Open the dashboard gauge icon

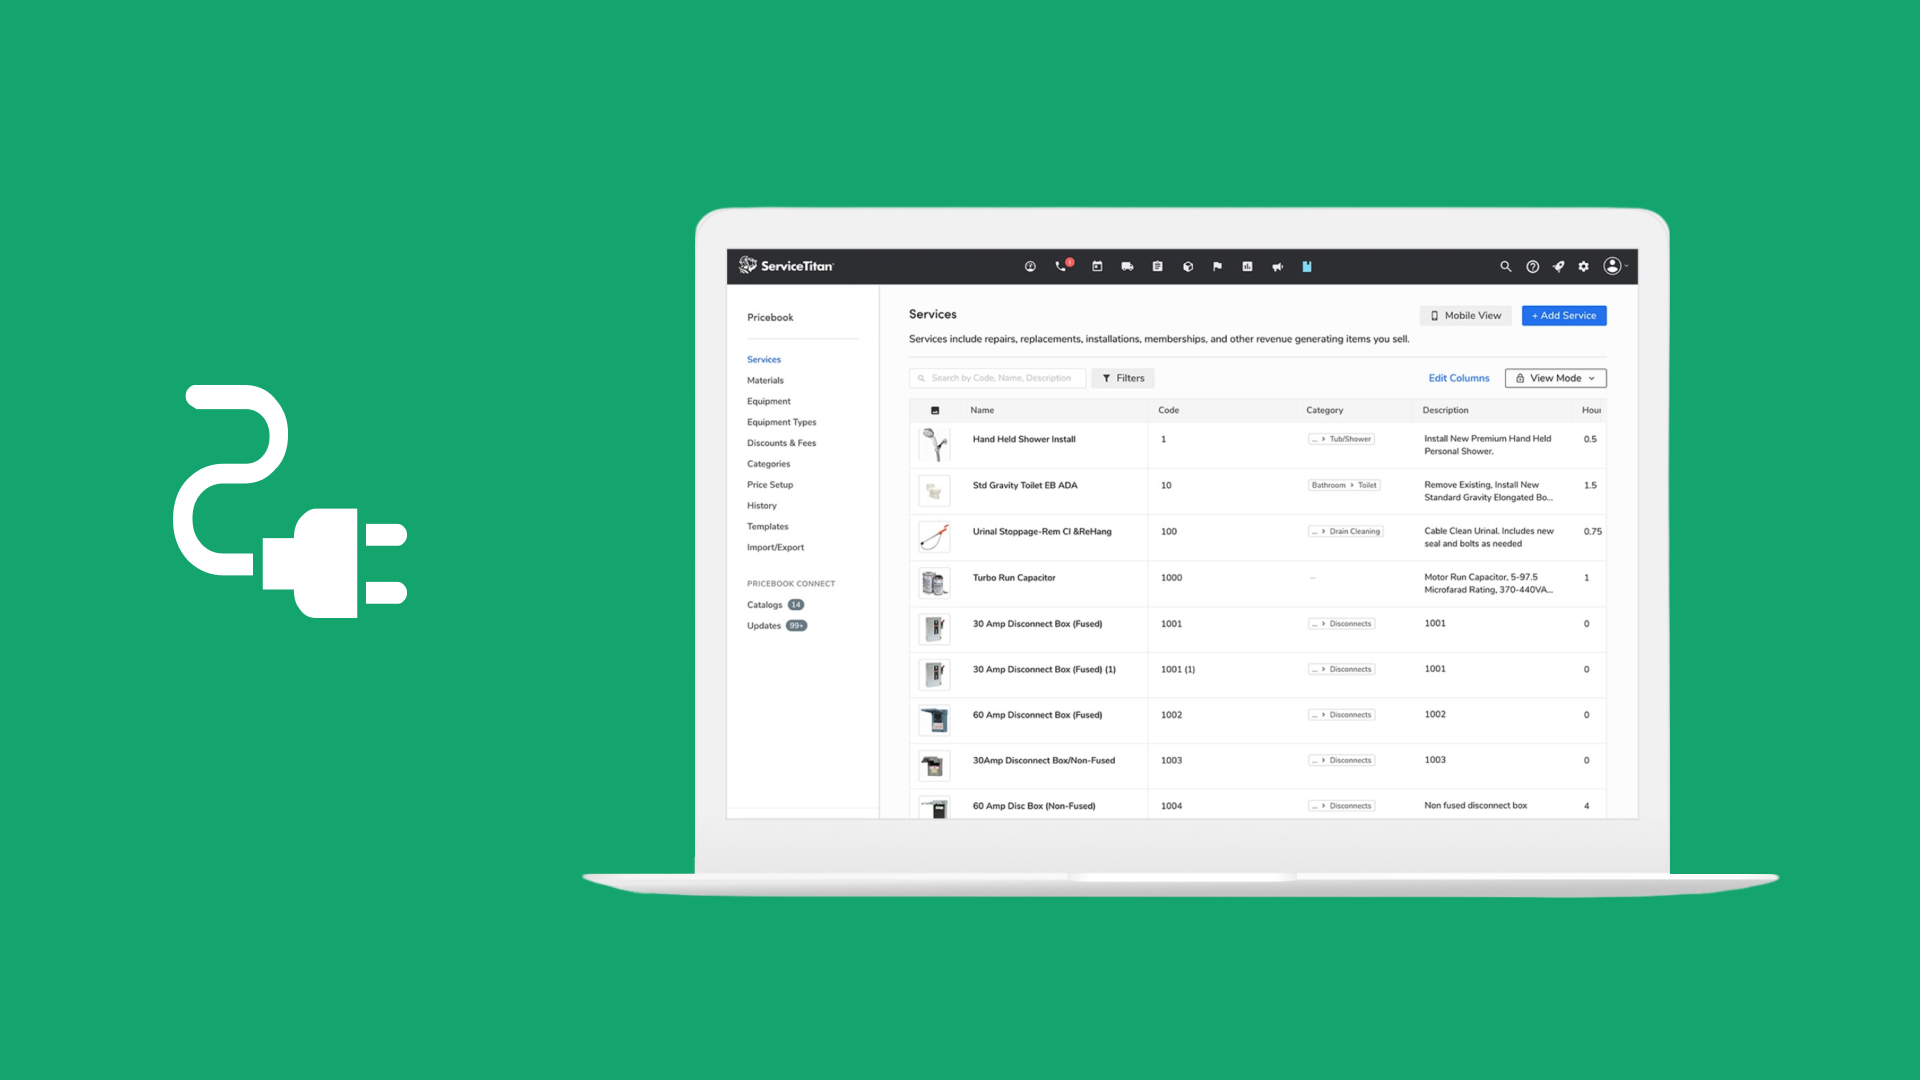click(1030, 267)
